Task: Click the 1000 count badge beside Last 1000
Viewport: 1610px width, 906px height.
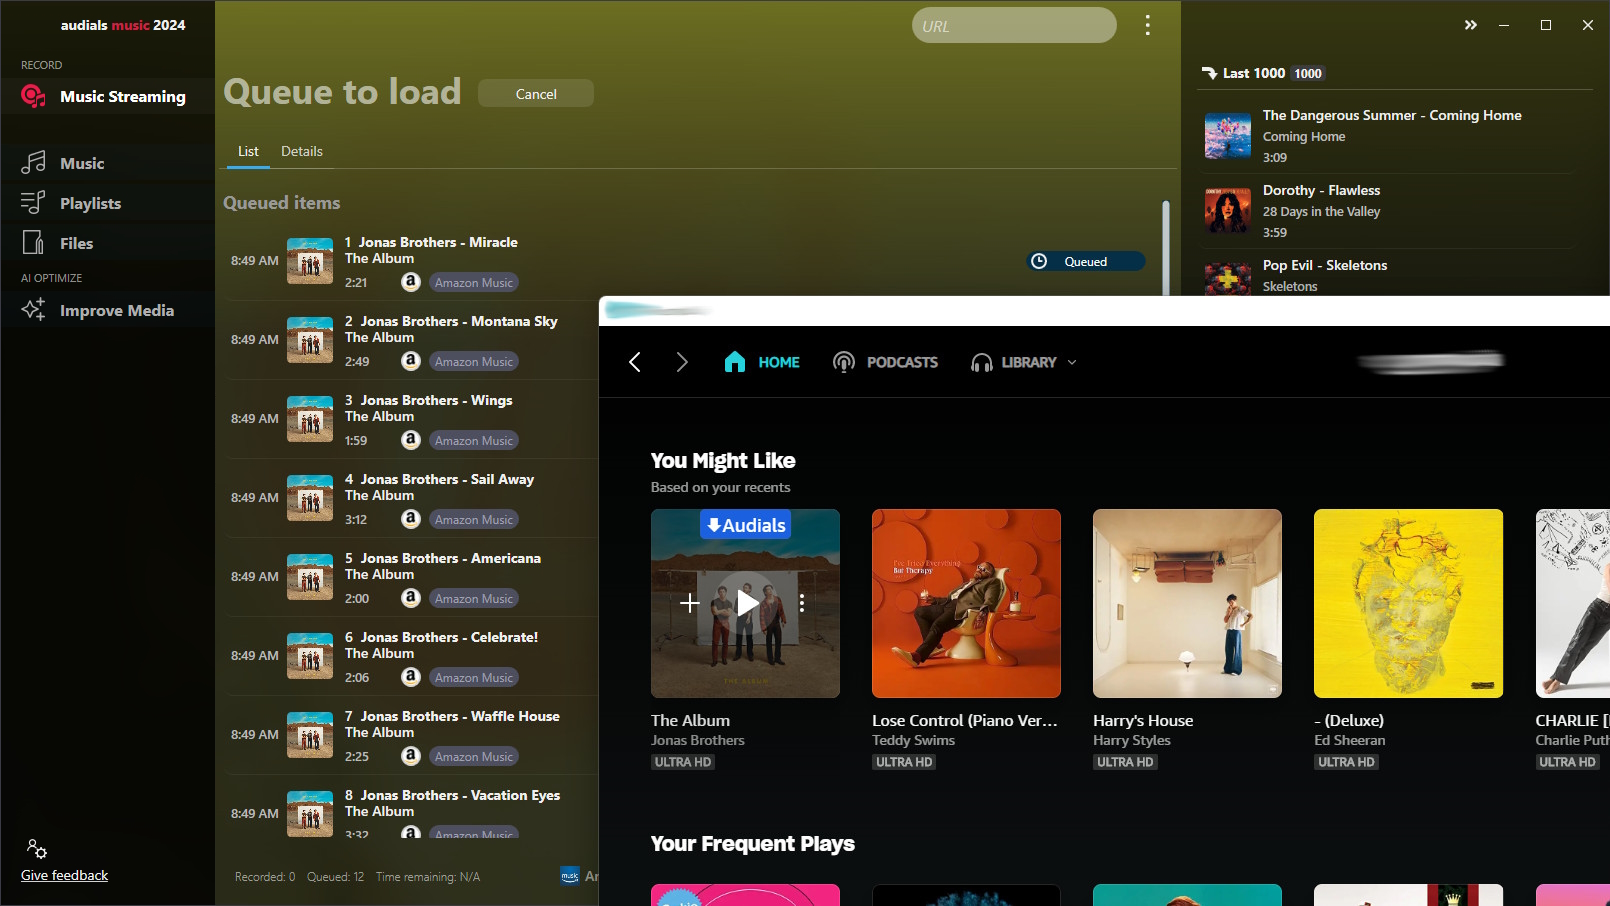Action: (x=1308, y=73)
